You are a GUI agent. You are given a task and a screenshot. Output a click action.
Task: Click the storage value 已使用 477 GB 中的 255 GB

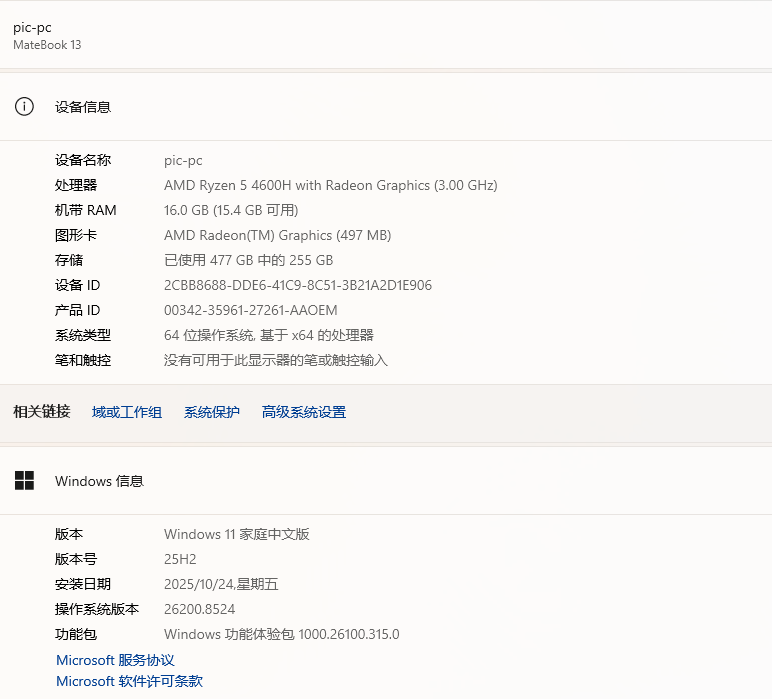pos(249,260)
